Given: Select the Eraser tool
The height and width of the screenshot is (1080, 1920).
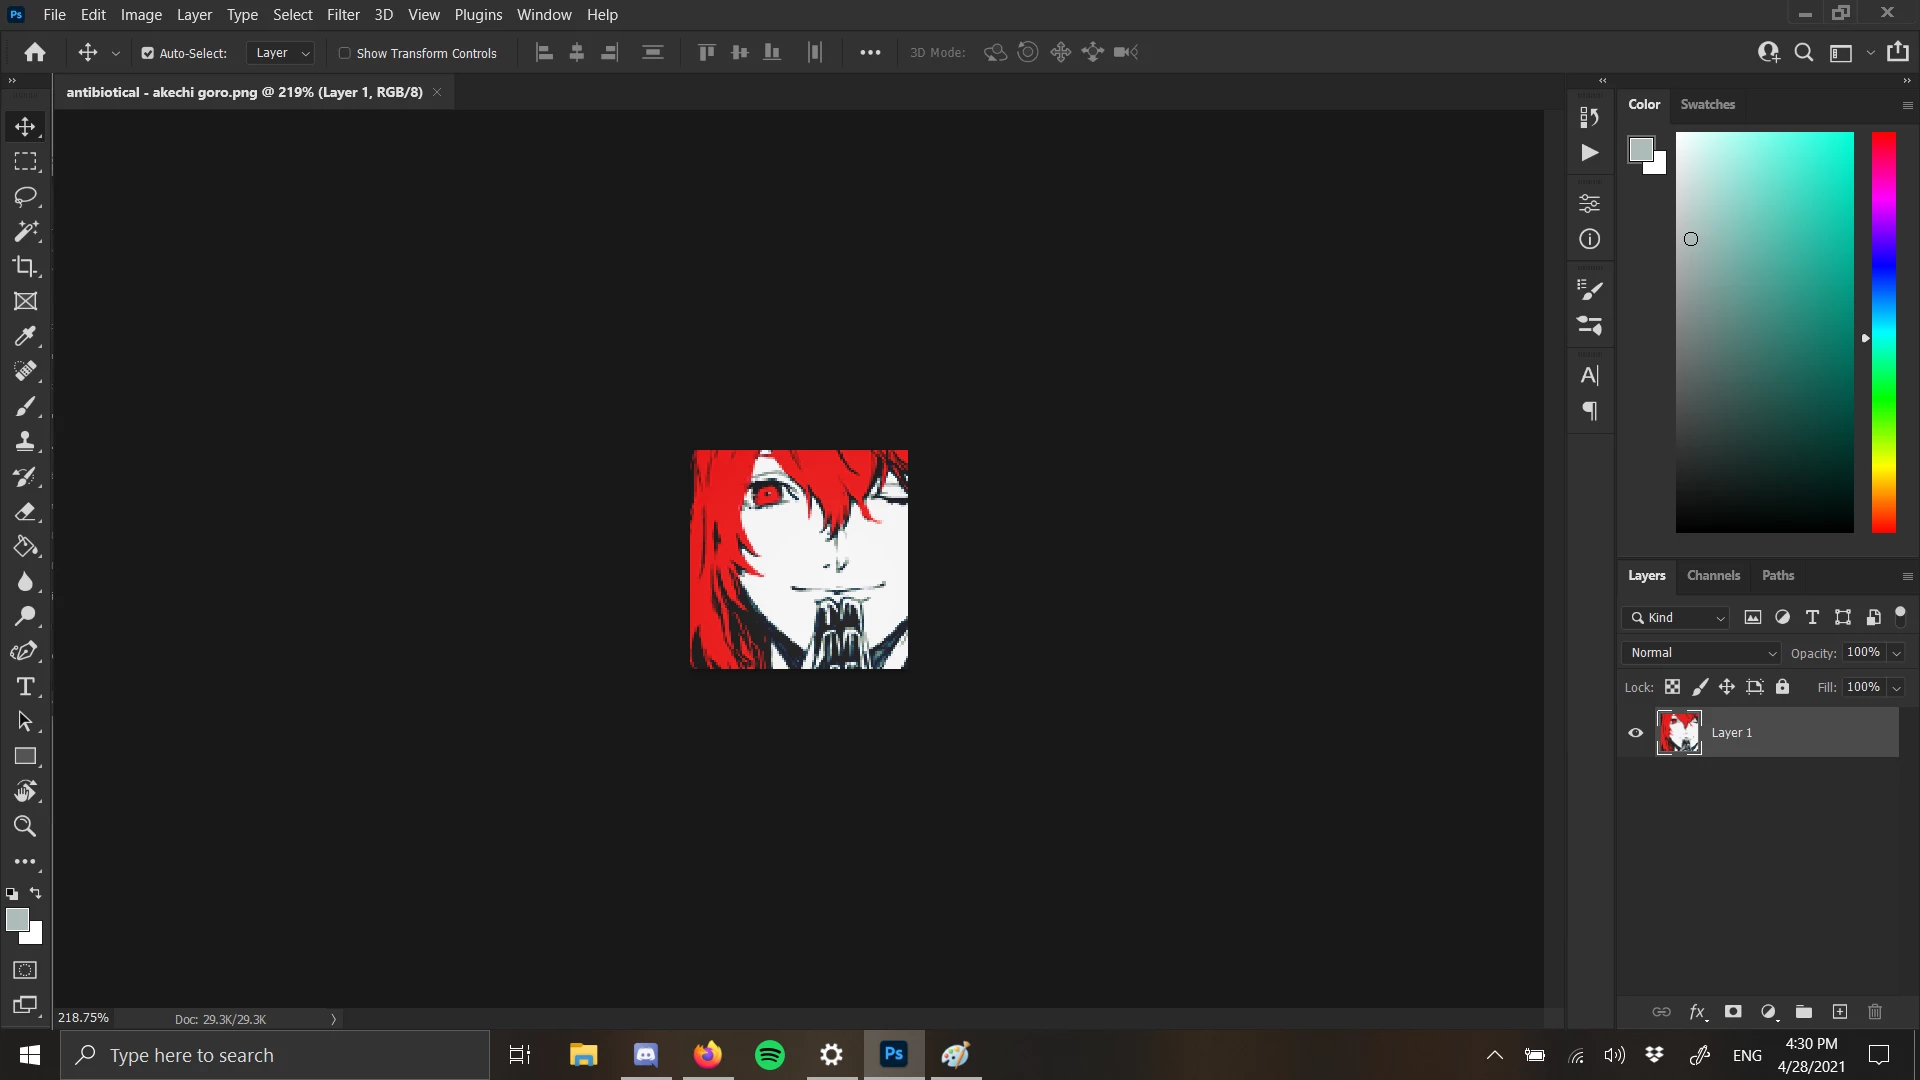Looking at the screenshot, I should [25, 512].
